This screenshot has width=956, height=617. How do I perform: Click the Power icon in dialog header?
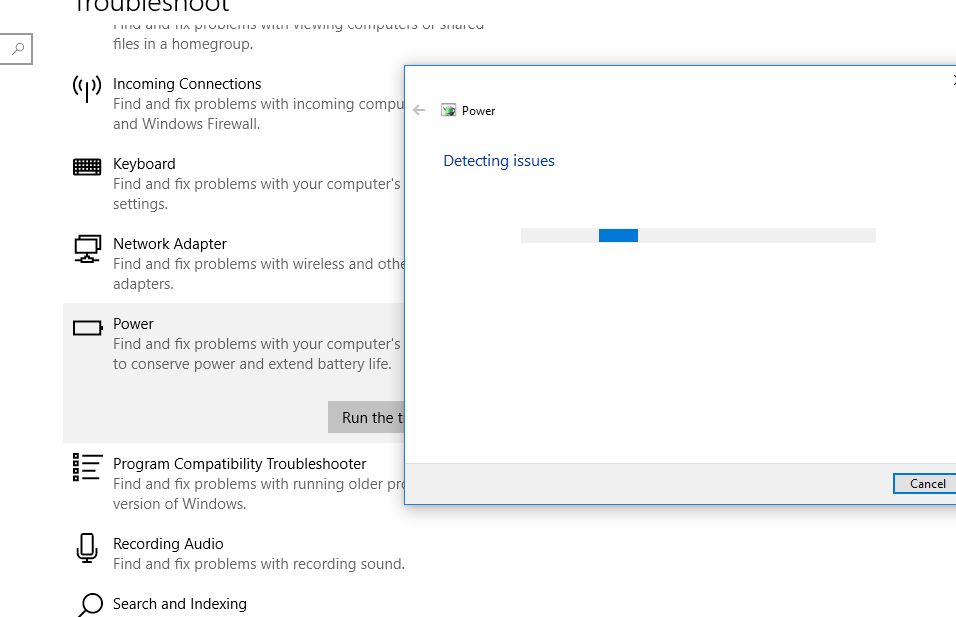(x=449, y=111)
